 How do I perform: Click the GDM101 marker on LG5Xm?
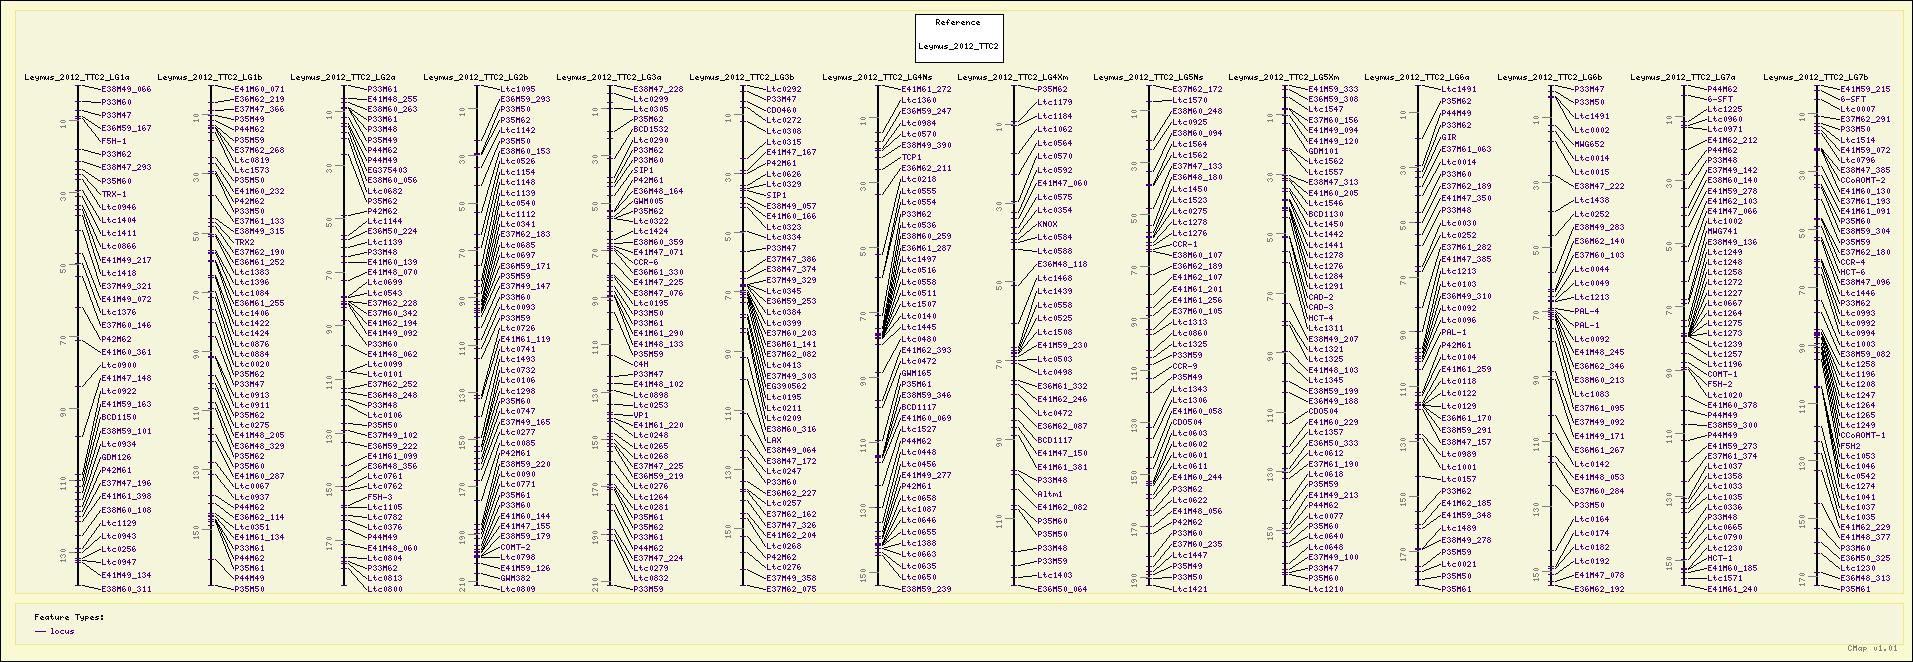pos(1324,151)
